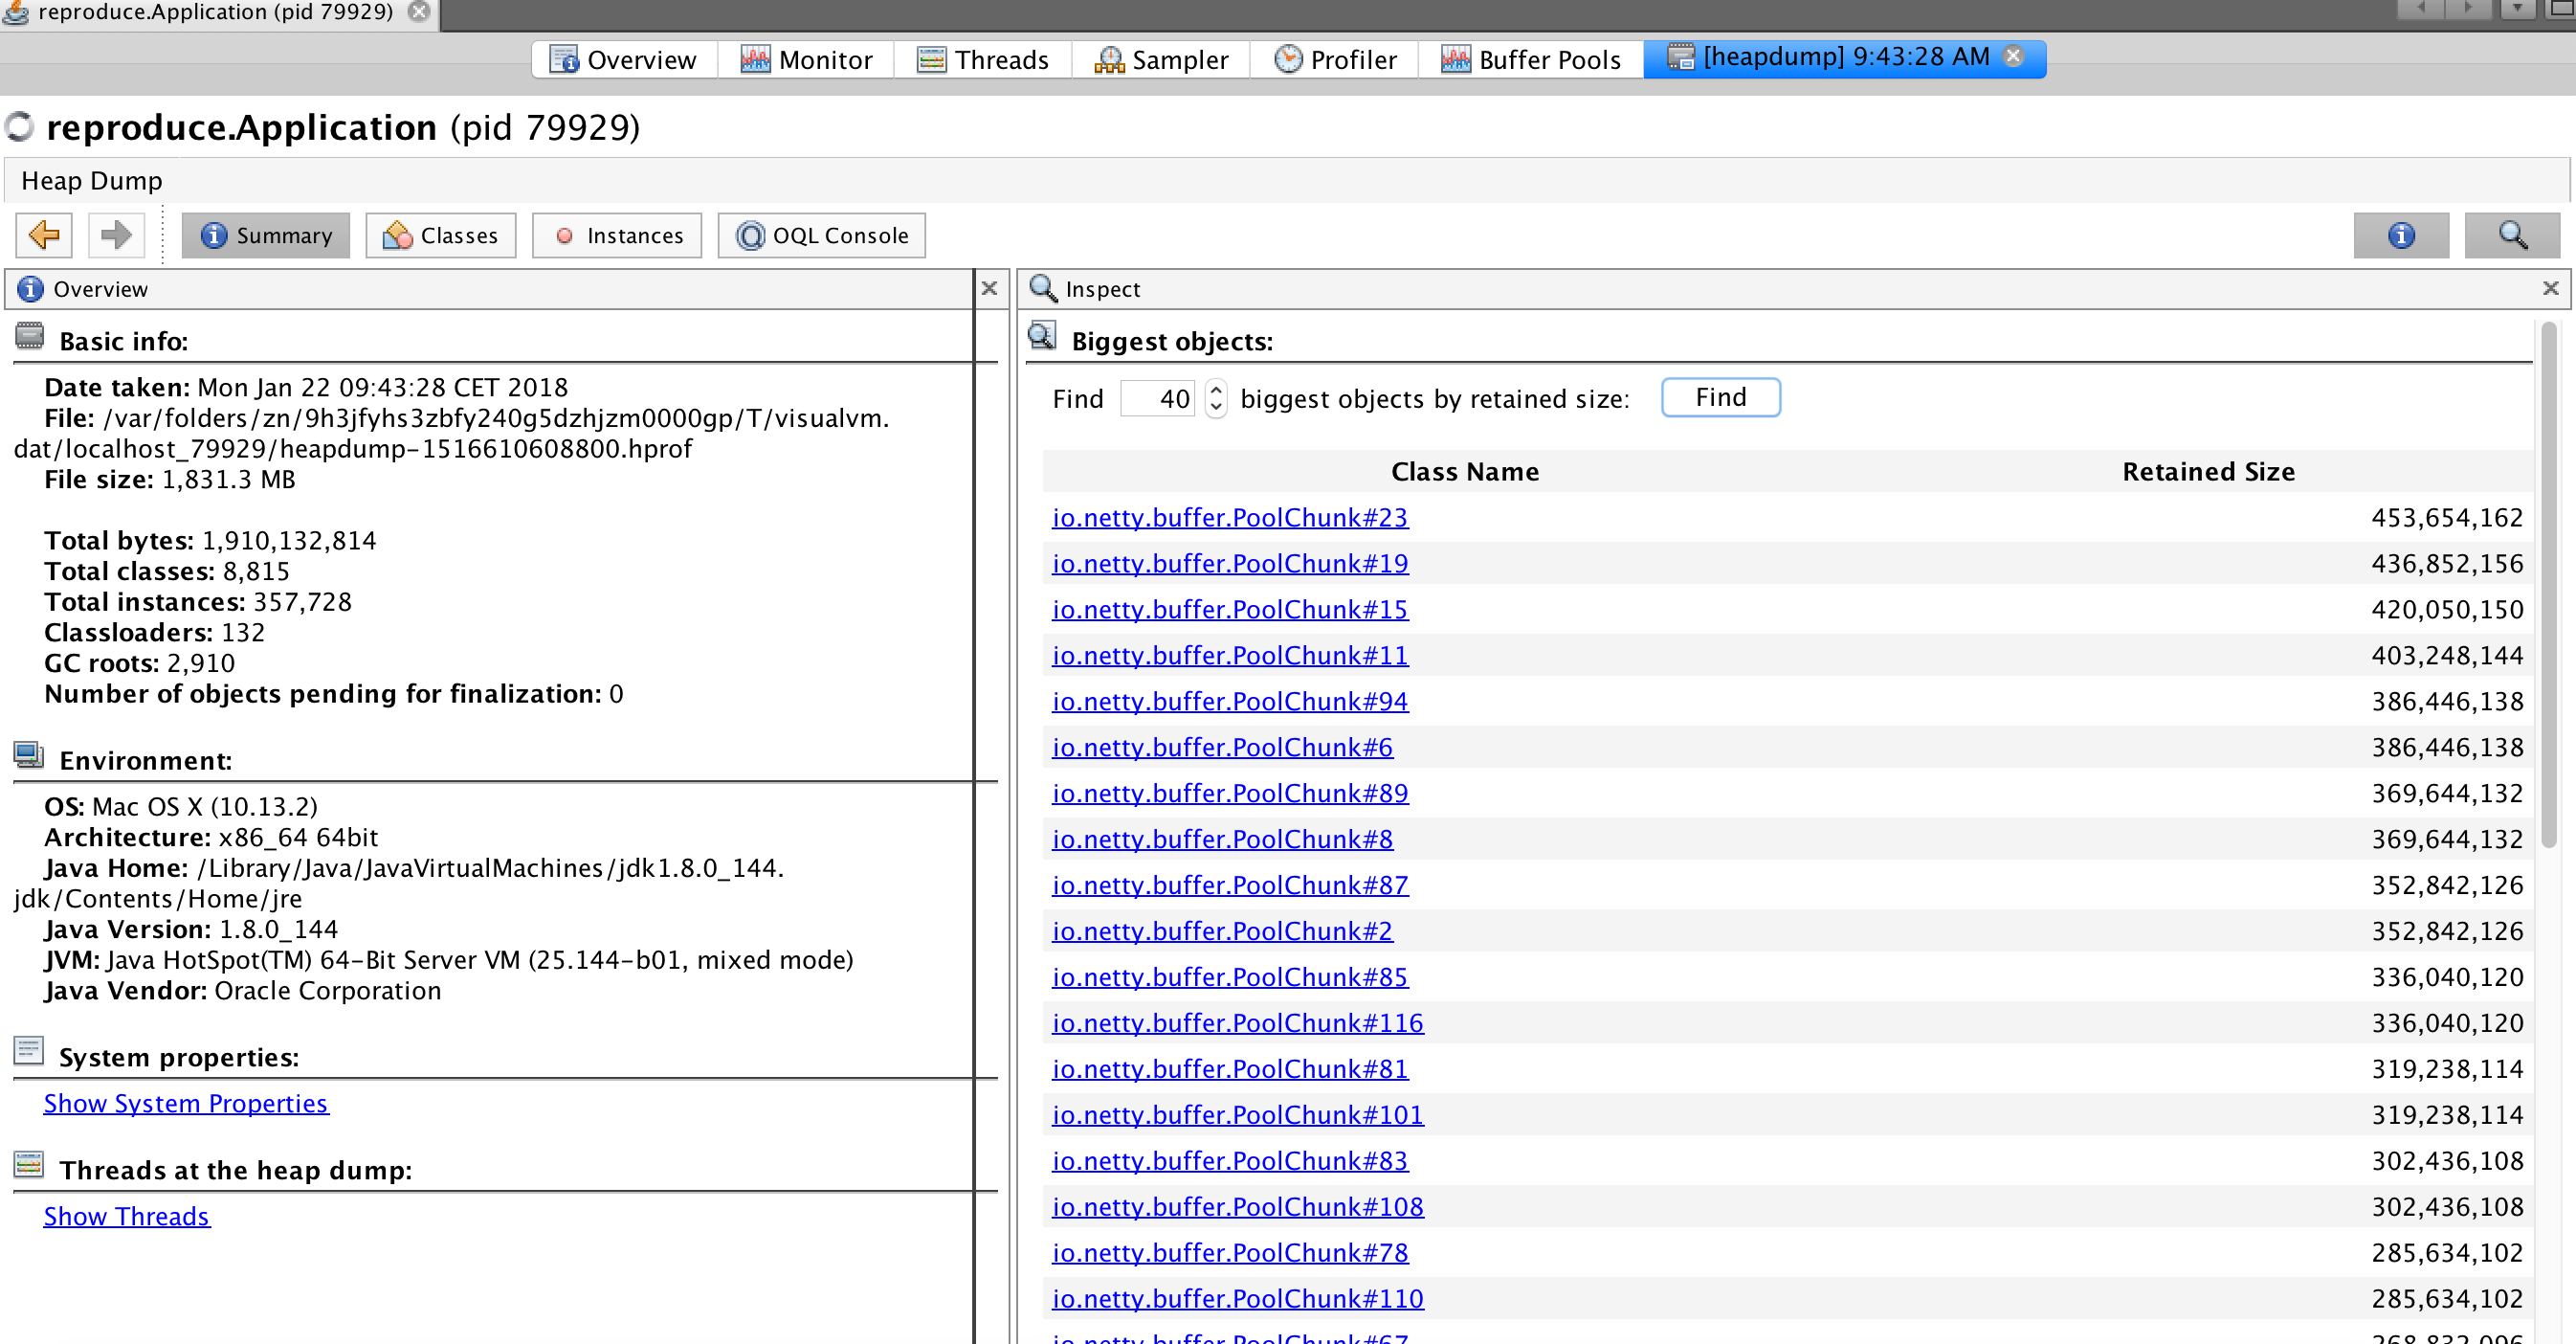Open the OQL Console
The height and width of the screenshot is (1344, 2576).
pyautogui.click(x=821, y=235)
